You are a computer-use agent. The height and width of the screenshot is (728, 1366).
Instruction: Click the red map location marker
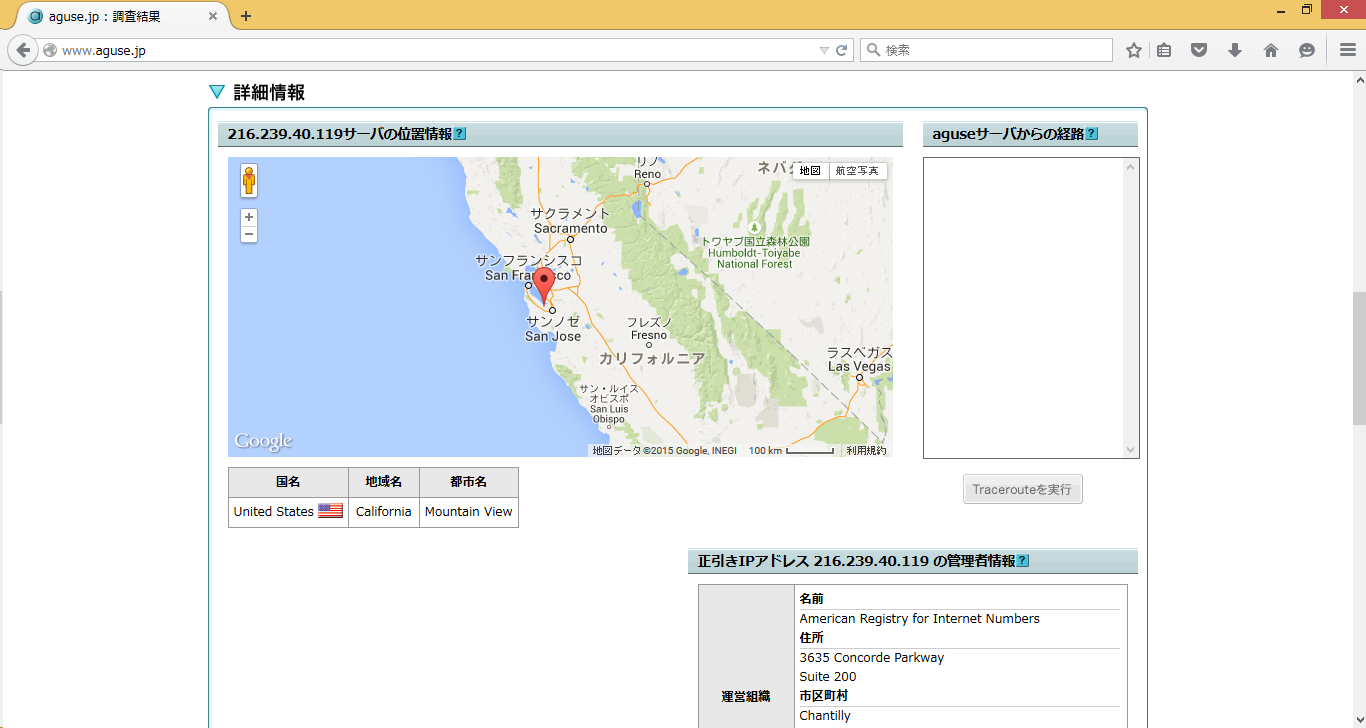tap(543, 285)
